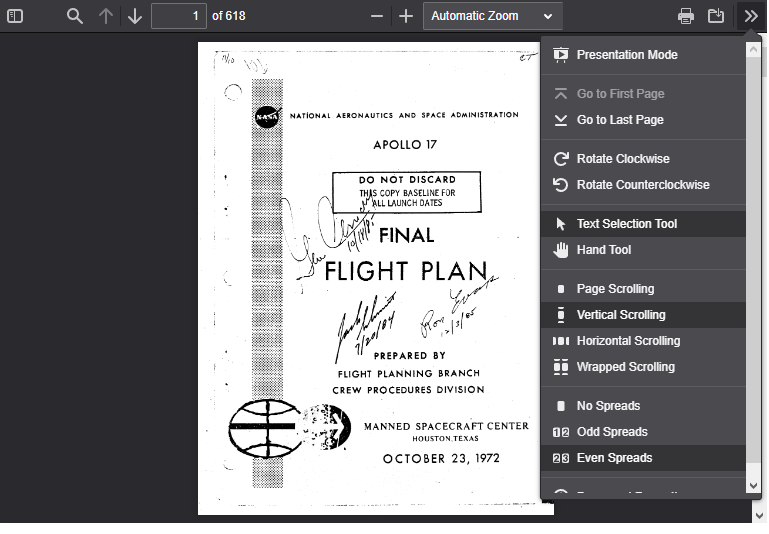This screenshot has width=769, height=534.
Task: Click the No Spreads icon
Action: 561,407
